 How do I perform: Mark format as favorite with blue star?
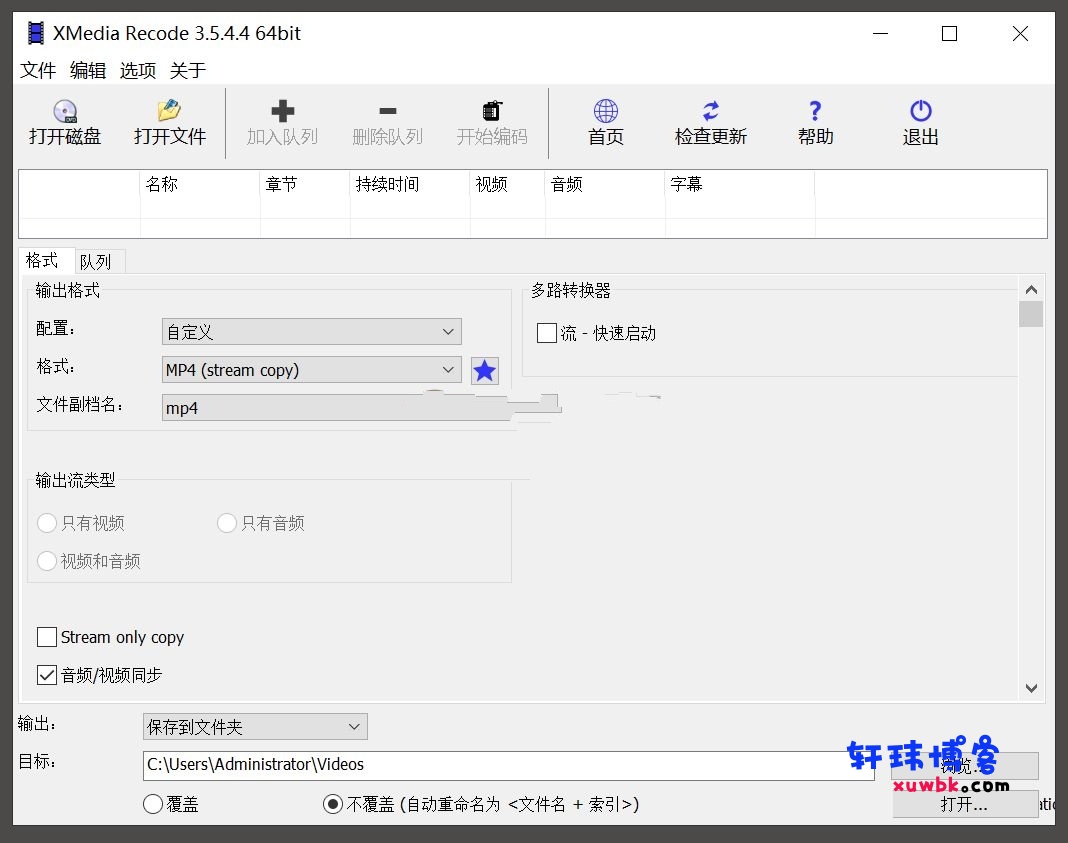pyautogui.click(x=484, y=370)
